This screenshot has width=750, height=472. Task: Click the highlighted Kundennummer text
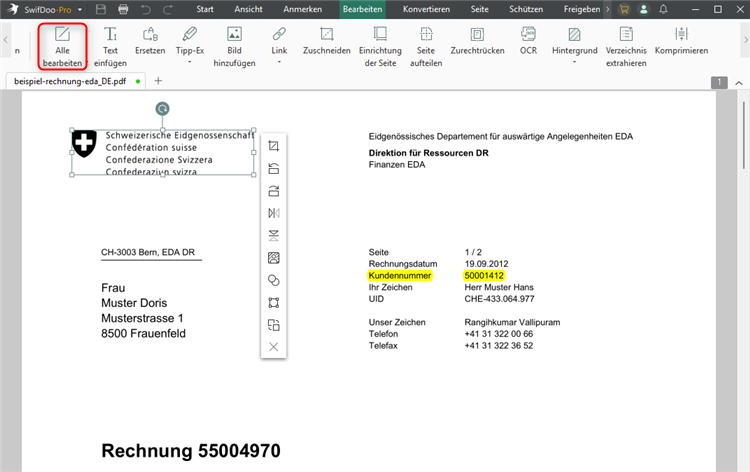point(399,275)
